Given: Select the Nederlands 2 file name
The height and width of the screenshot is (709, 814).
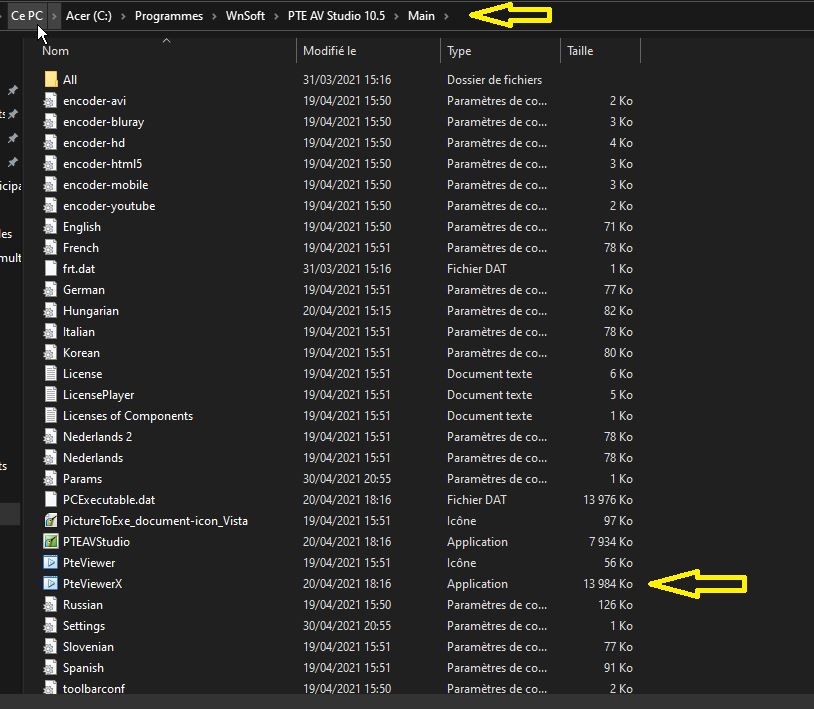Looking at the screenshot, I should tap(98, 437).
